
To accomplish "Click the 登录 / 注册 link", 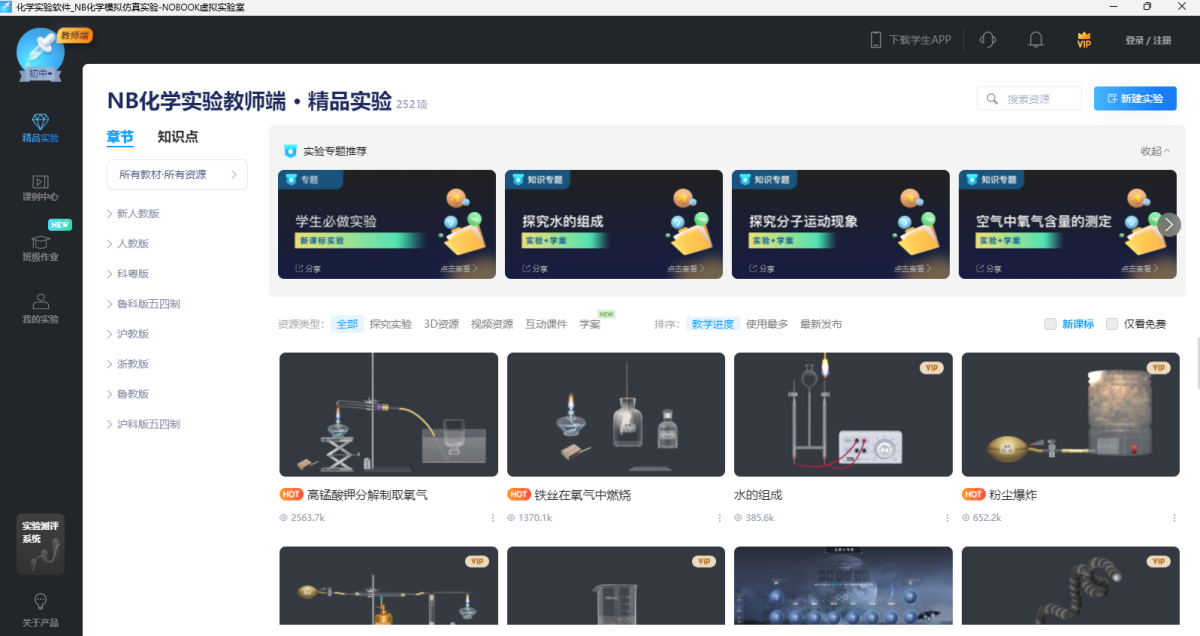I will (1148, 41).
